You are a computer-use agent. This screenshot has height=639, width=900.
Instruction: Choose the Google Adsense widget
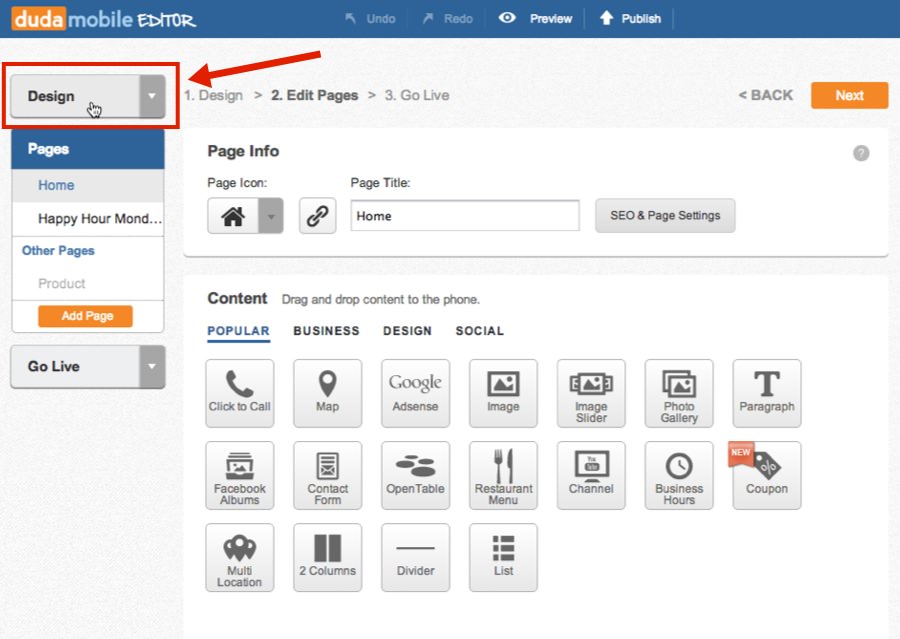pyautogui.click(x=416, y=393)
